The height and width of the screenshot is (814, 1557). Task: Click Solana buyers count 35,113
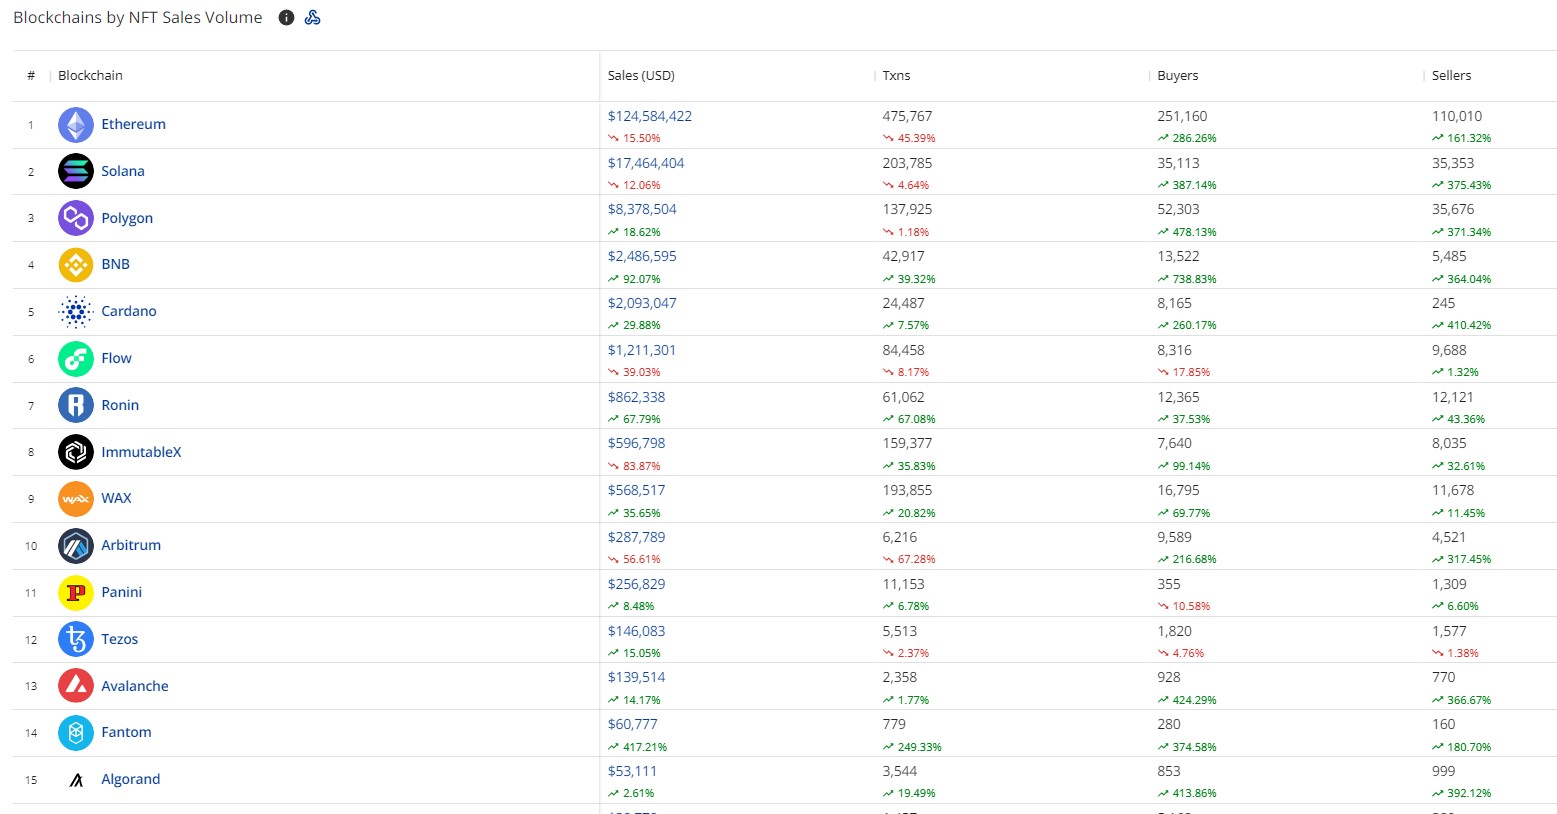[x=1178, y=163]
